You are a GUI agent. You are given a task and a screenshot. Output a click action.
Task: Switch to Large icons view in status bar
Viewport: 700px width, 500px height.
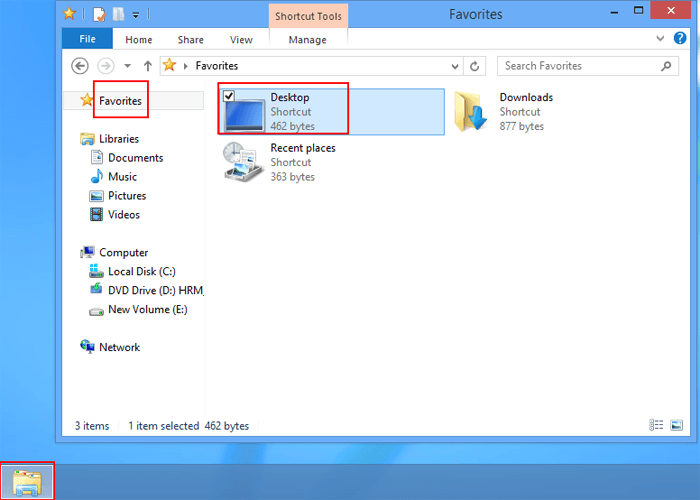[x=676, y=425]
